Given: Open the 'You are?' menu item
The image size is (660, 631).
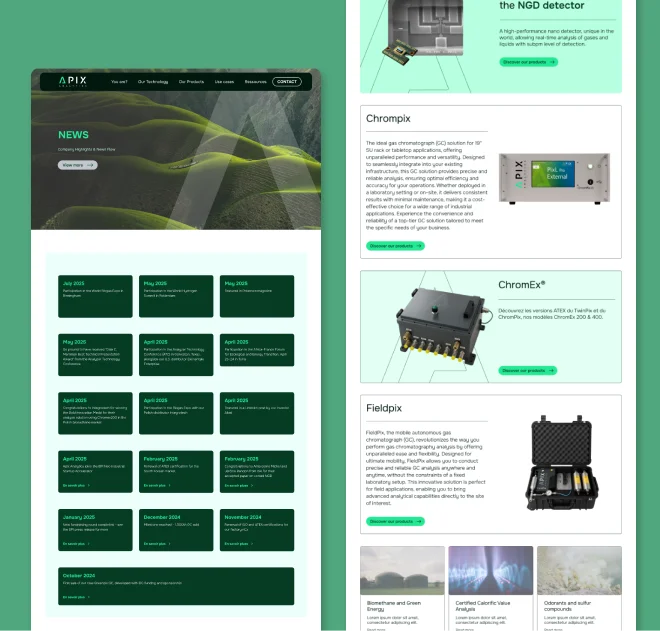Looking at the screenshot, I should point(119,82).
